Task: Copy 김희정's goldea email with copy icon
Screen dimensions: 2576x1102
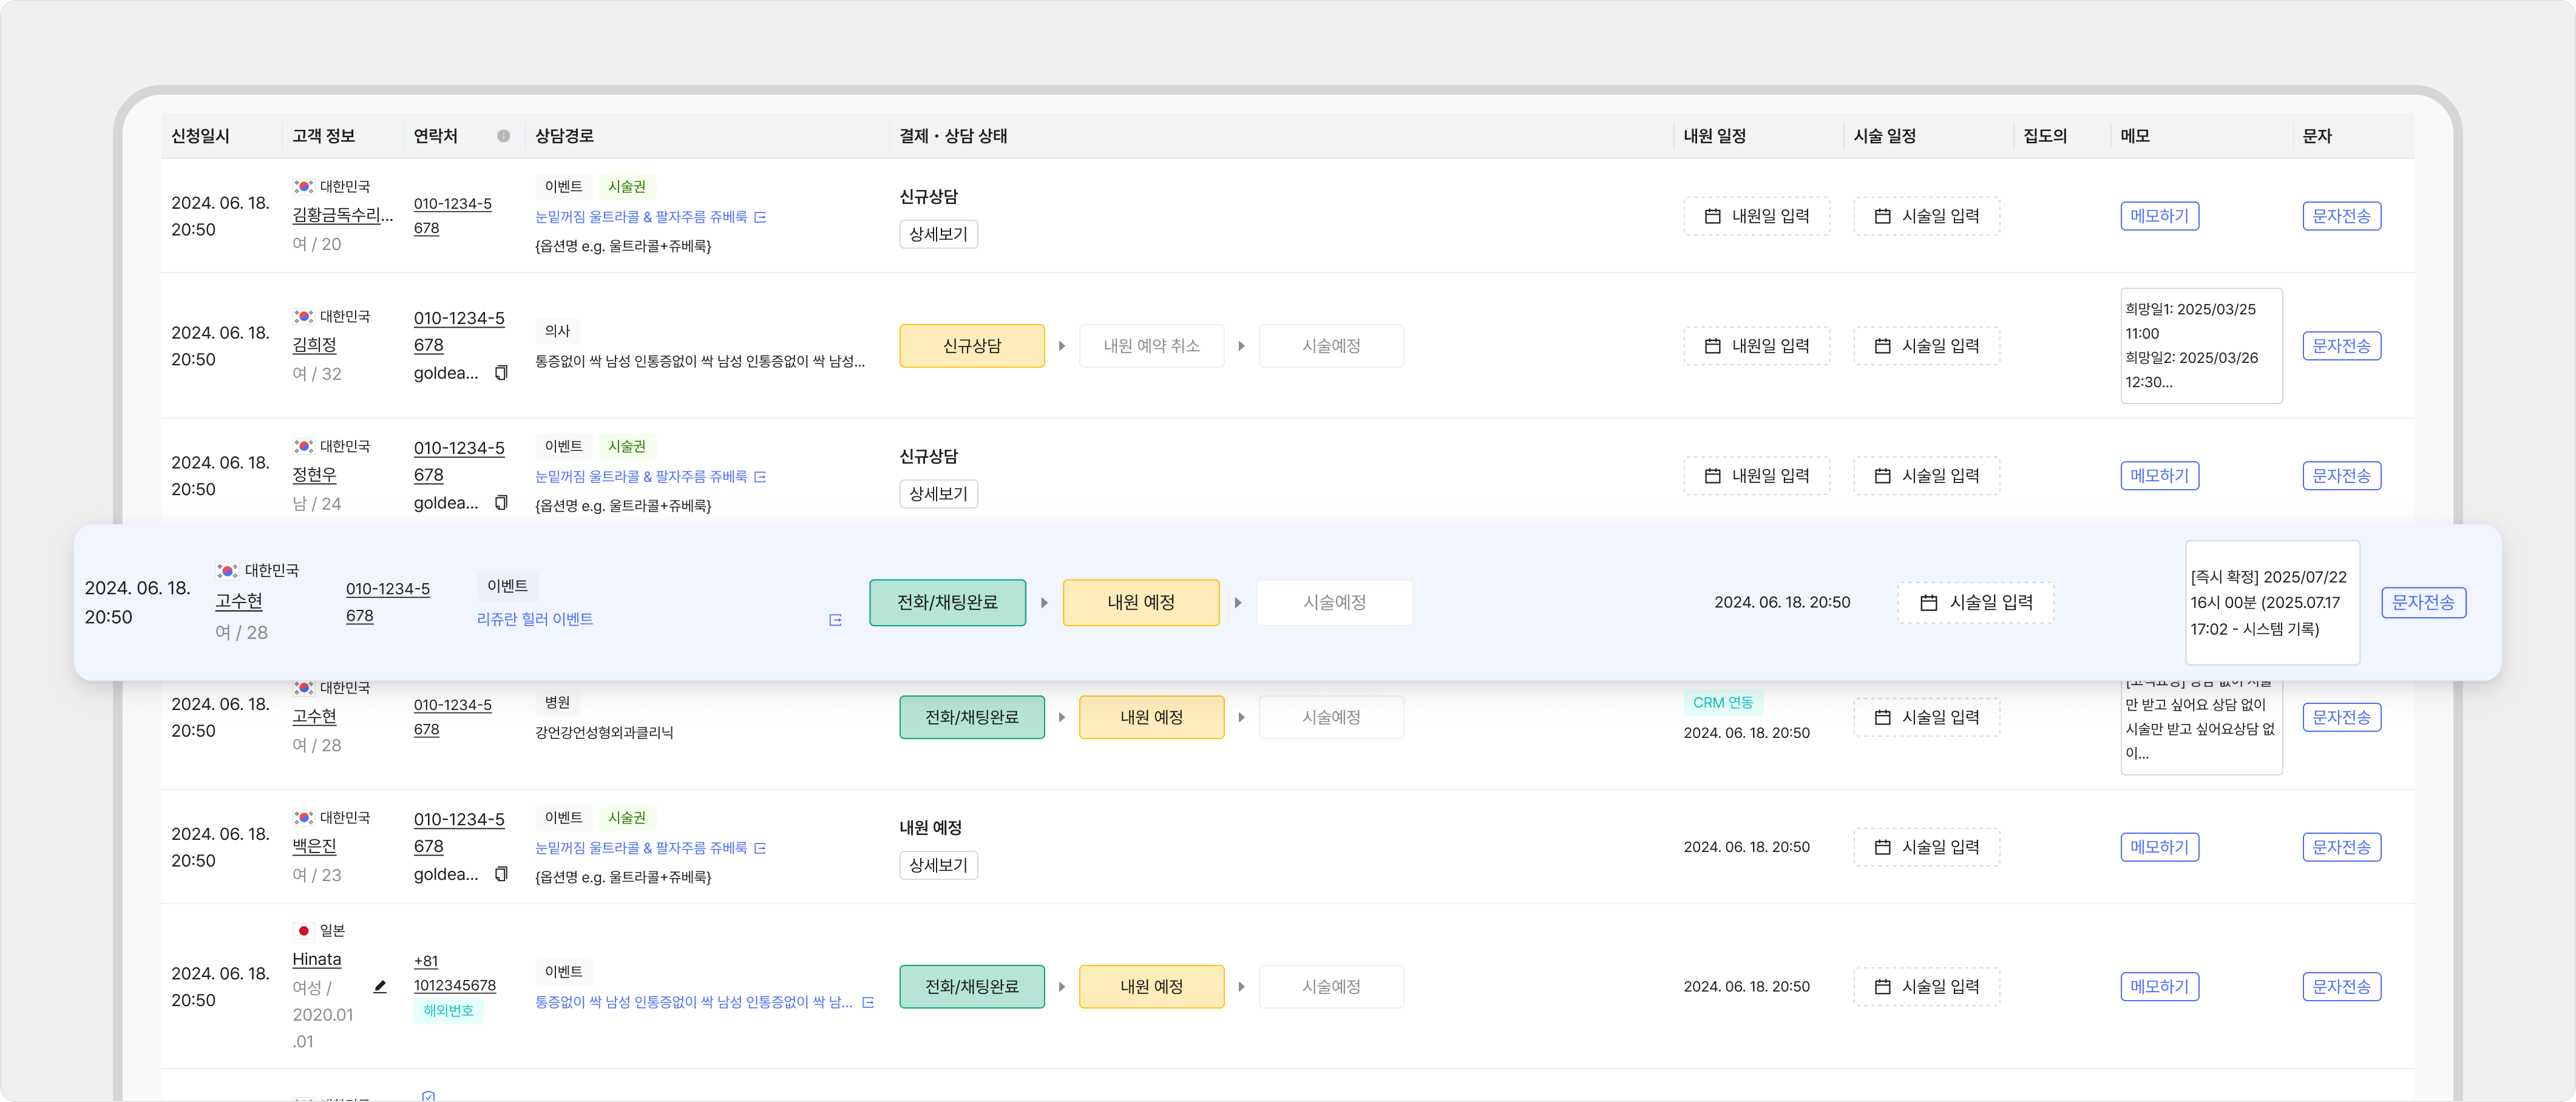Action: point(501,373)
